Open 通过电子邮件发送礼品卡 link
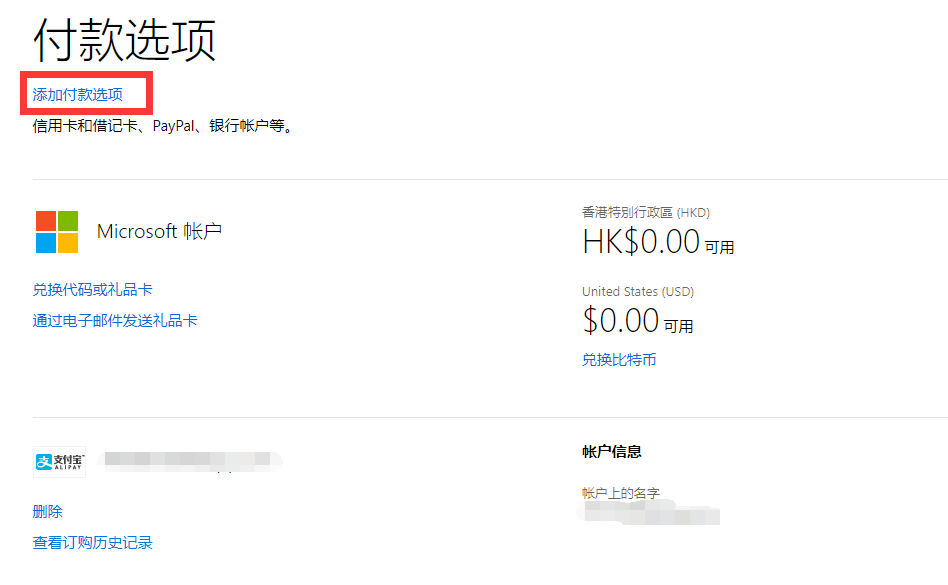Viewport: 948px width, 585px height. tap(113, 319)
